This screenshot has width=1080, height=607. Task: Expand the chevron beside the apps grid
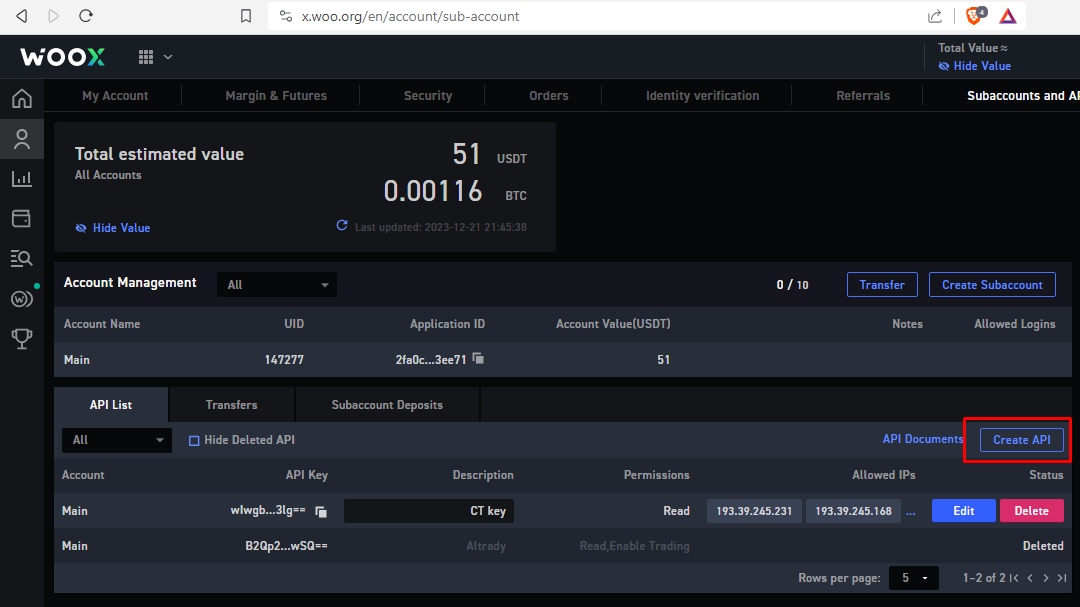pyautogui.click(x=168, y=57)
